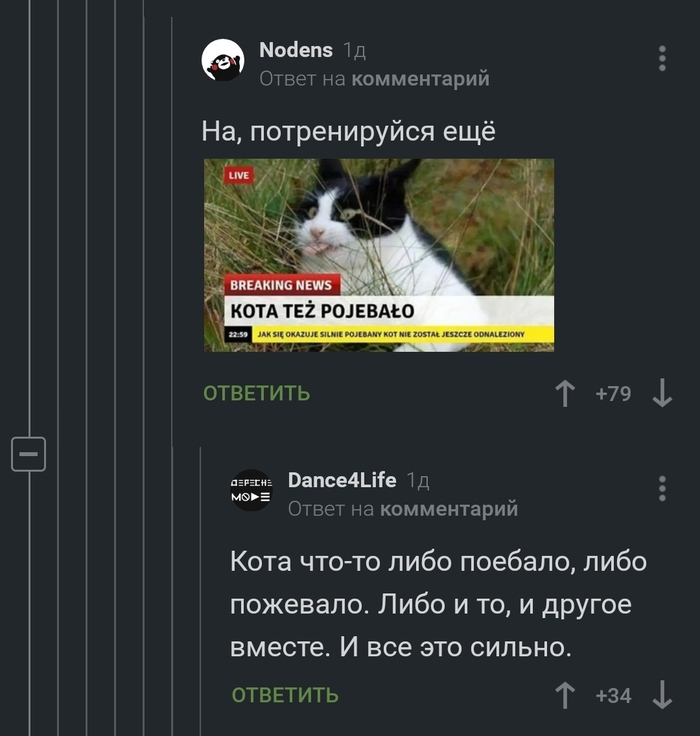
Task: Open the three-dot menu on Nodens' comment
Action: tap(662, 59)
